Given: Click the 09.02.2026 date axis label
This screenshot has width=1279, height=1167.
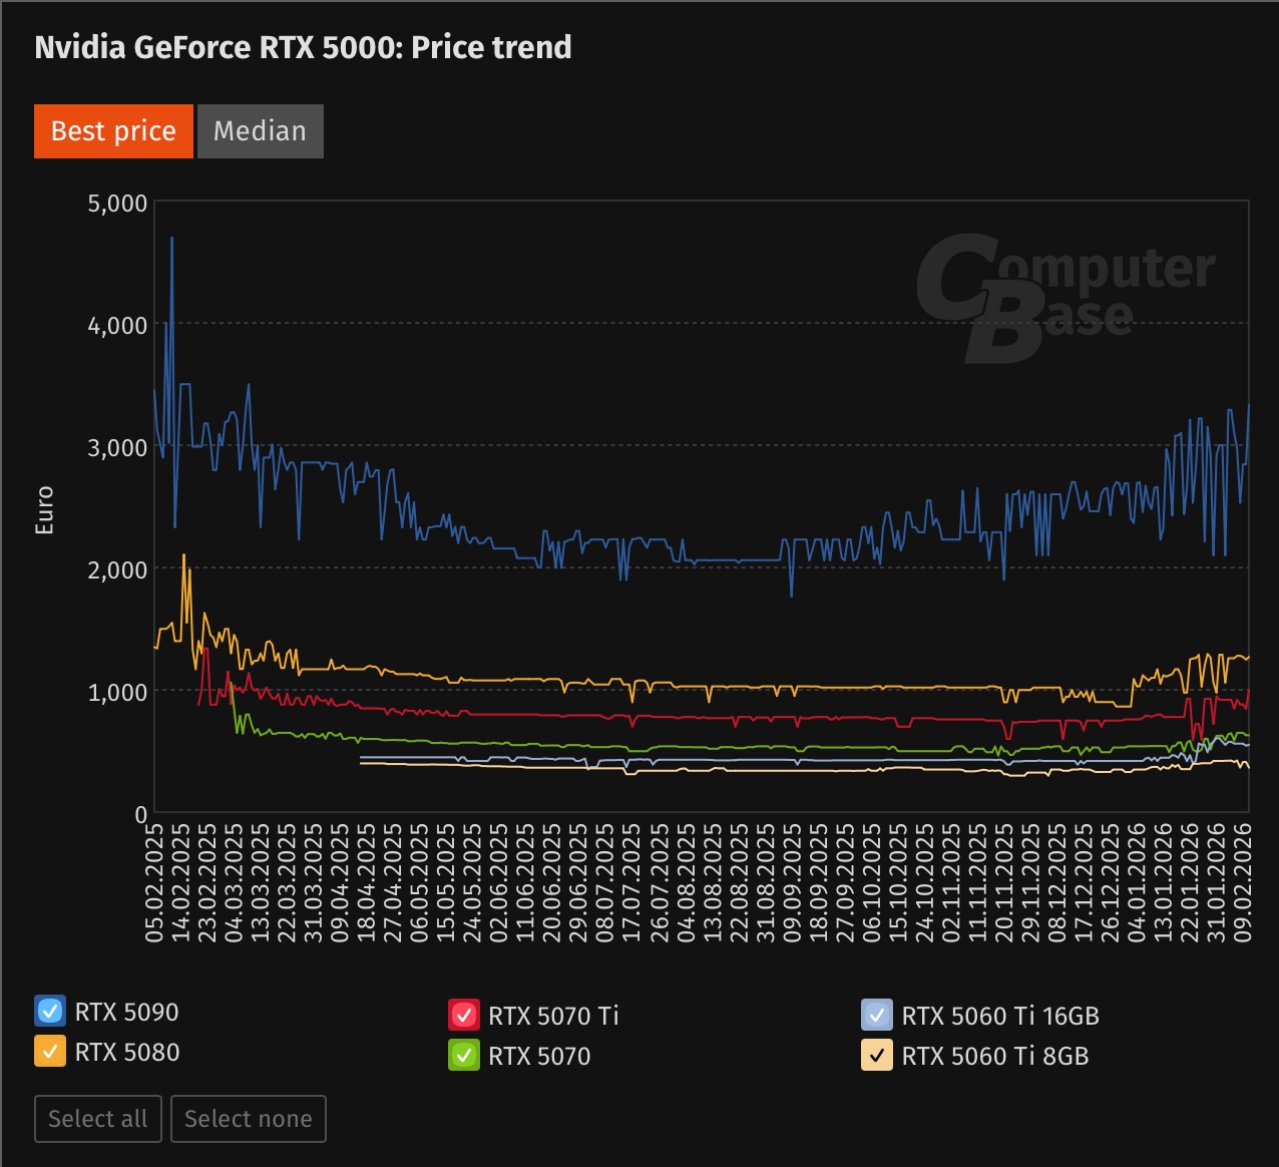Looking at the screenshot, I should 1242,883.
